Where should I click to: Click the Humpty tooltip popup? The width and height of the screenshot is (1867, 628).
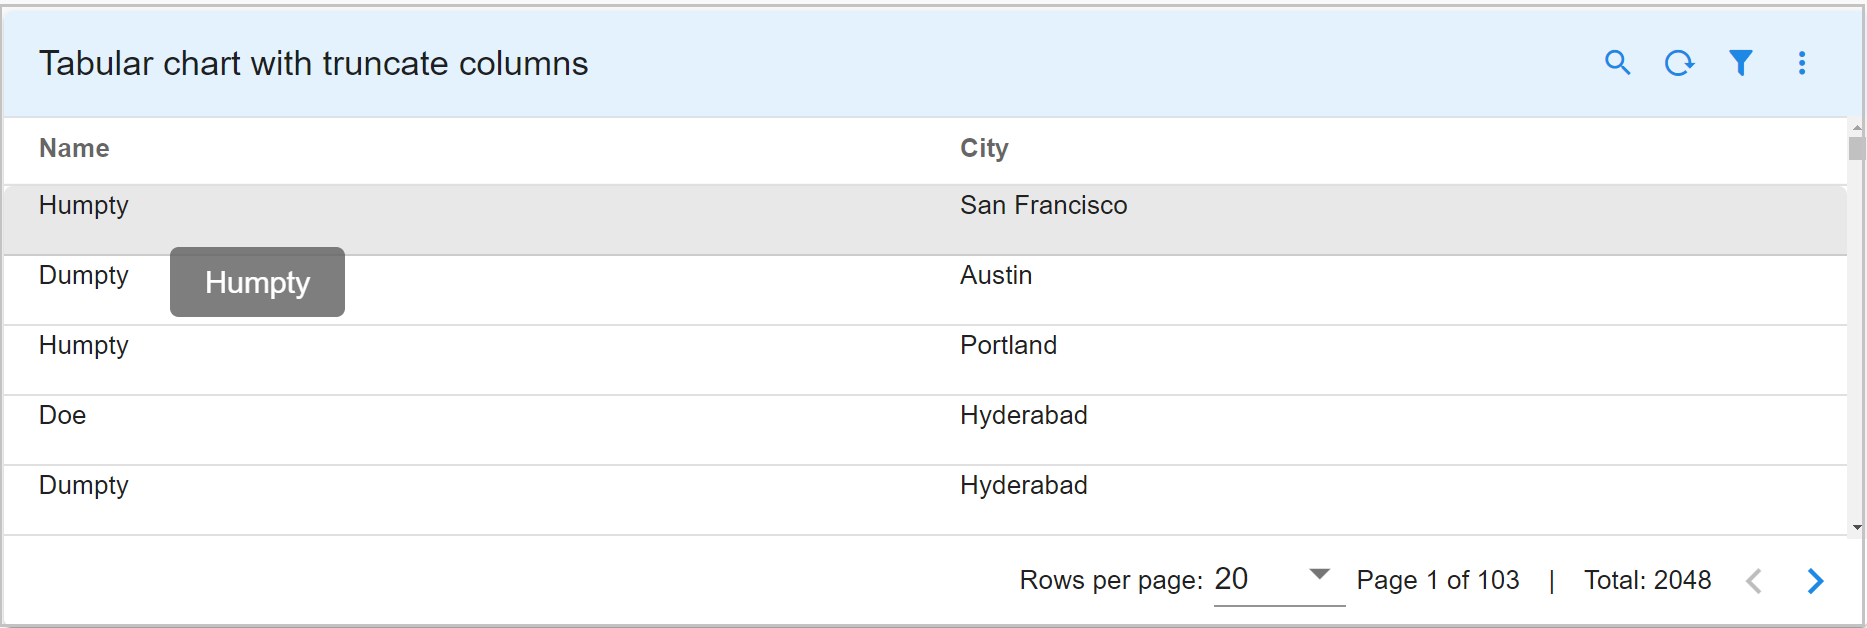(x=257, y=282)
